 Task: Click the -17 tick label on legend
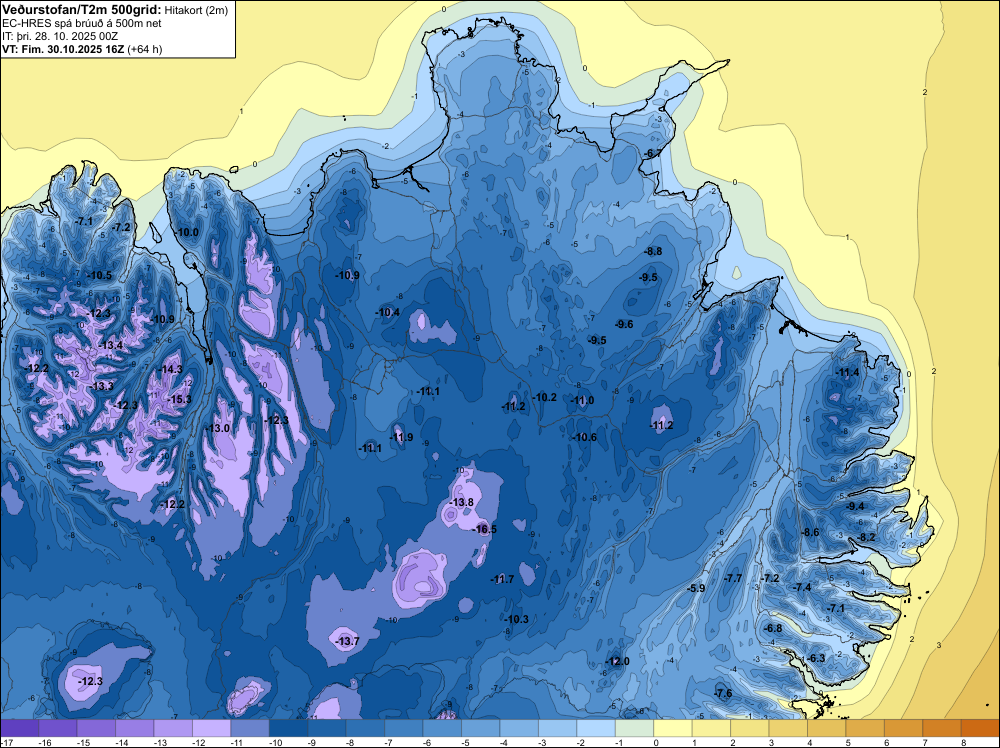click(6, 743)
